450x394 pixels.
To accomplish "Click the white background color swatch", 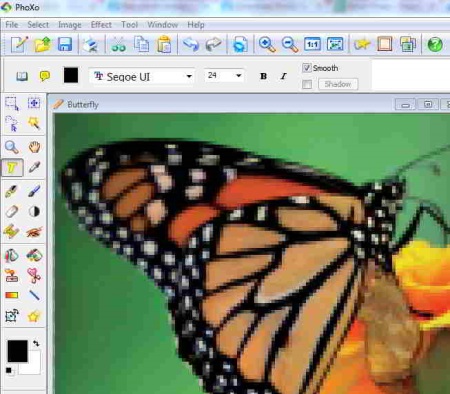I will (33, 365).
